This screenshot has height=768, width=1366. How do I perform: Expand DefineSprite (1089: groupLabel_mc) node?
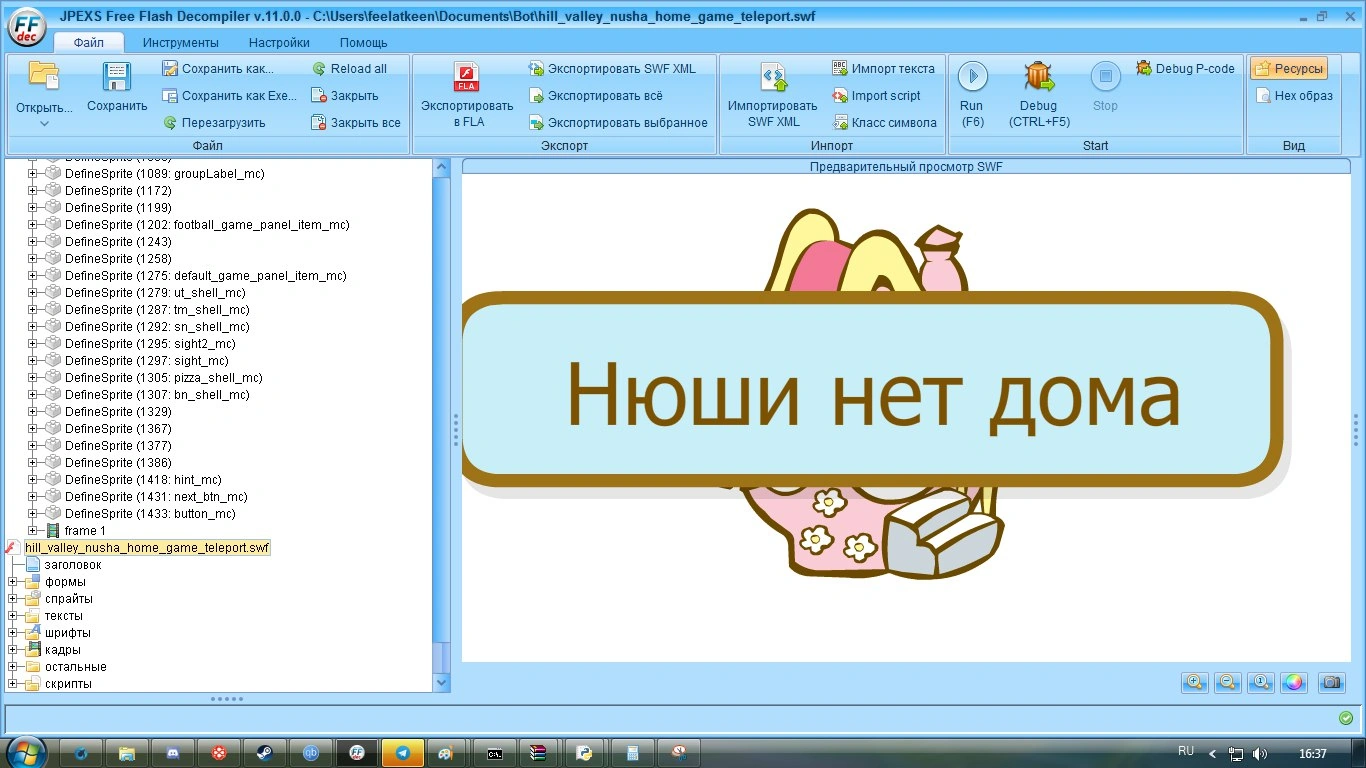pyautogui.click(x=32, y=174)
